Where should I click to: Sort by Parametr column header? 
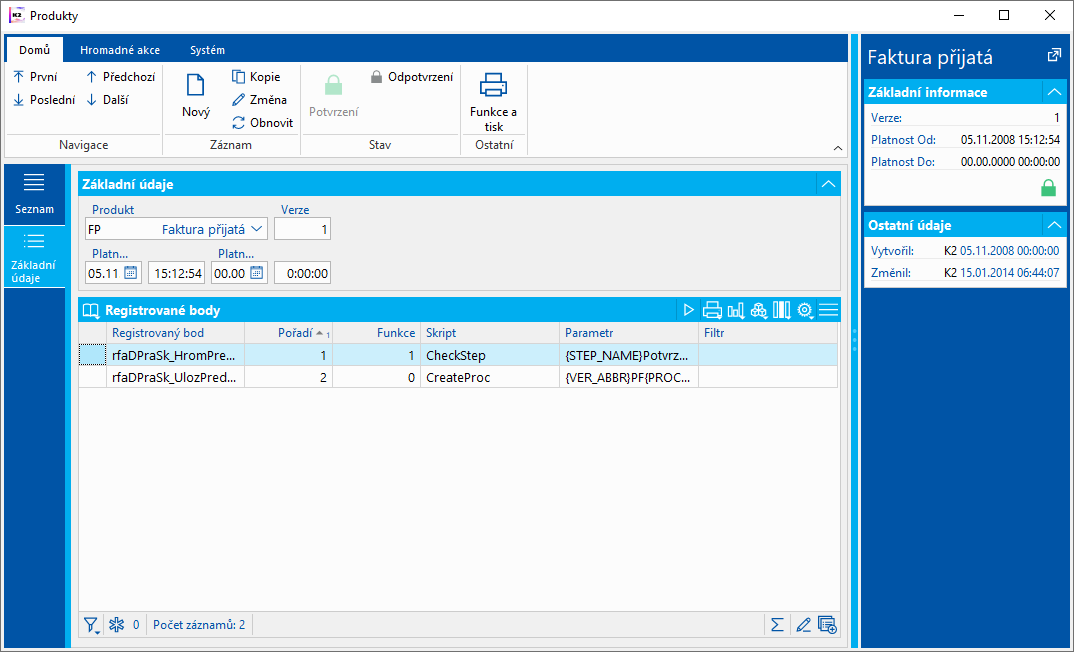(x=629, y=333)
